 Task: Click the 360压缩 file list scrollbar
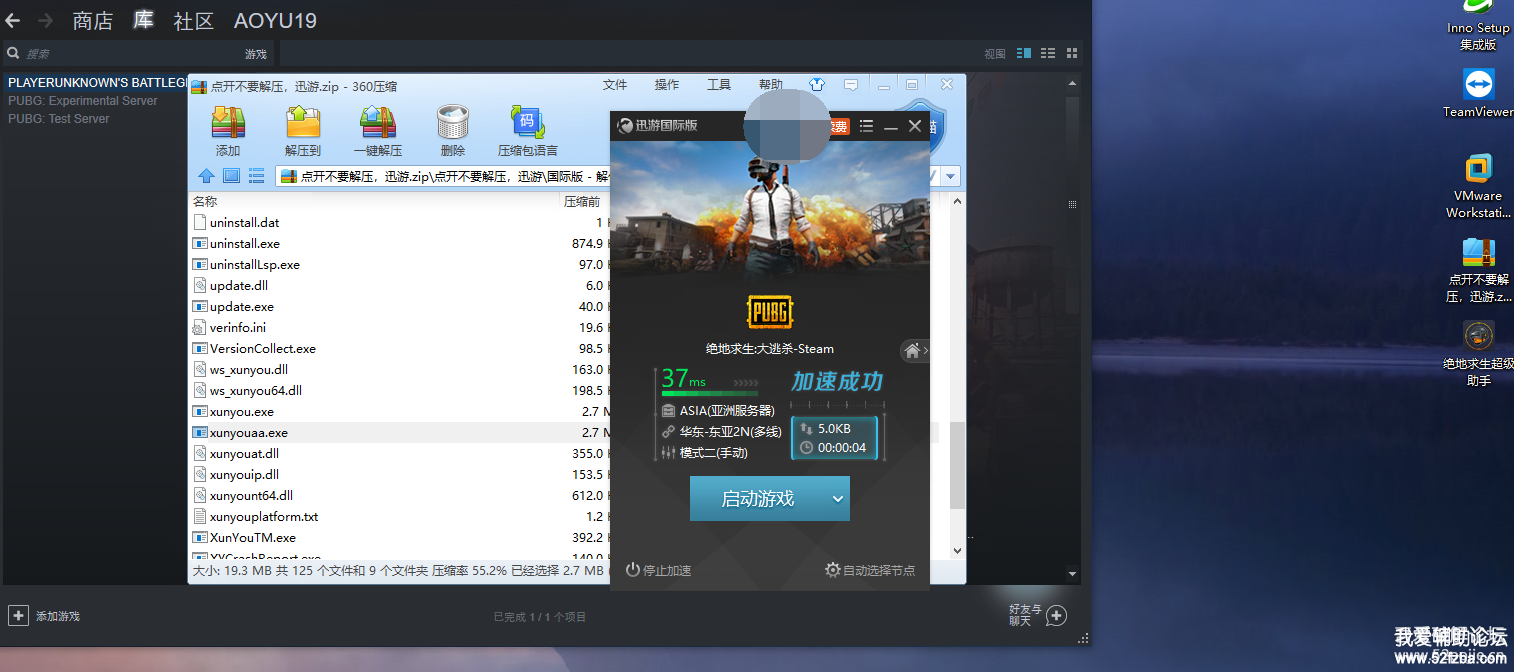957,465
